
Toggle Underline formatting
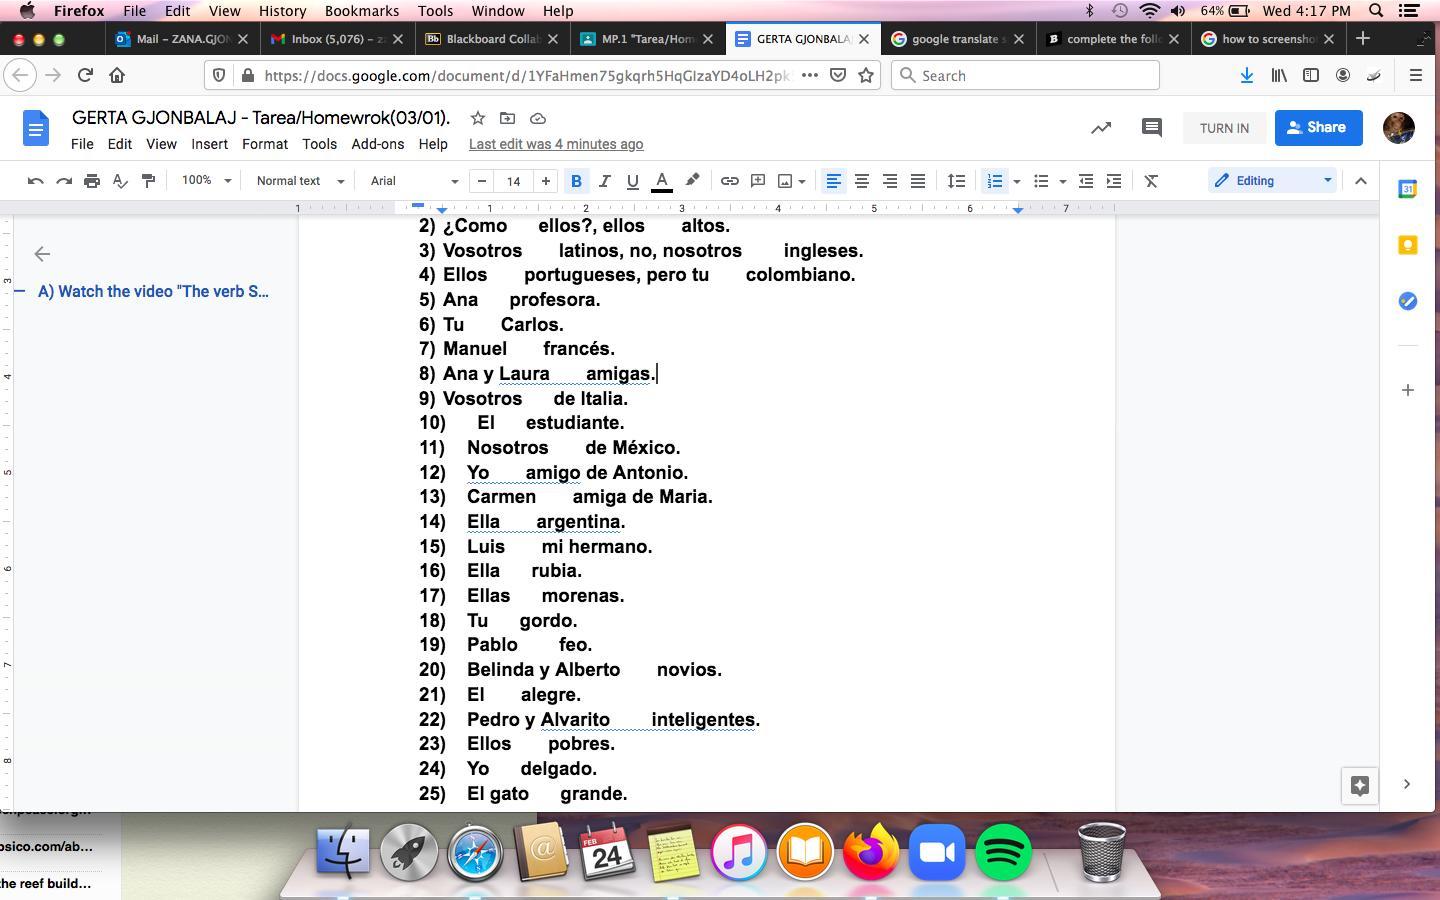[632, 181]
